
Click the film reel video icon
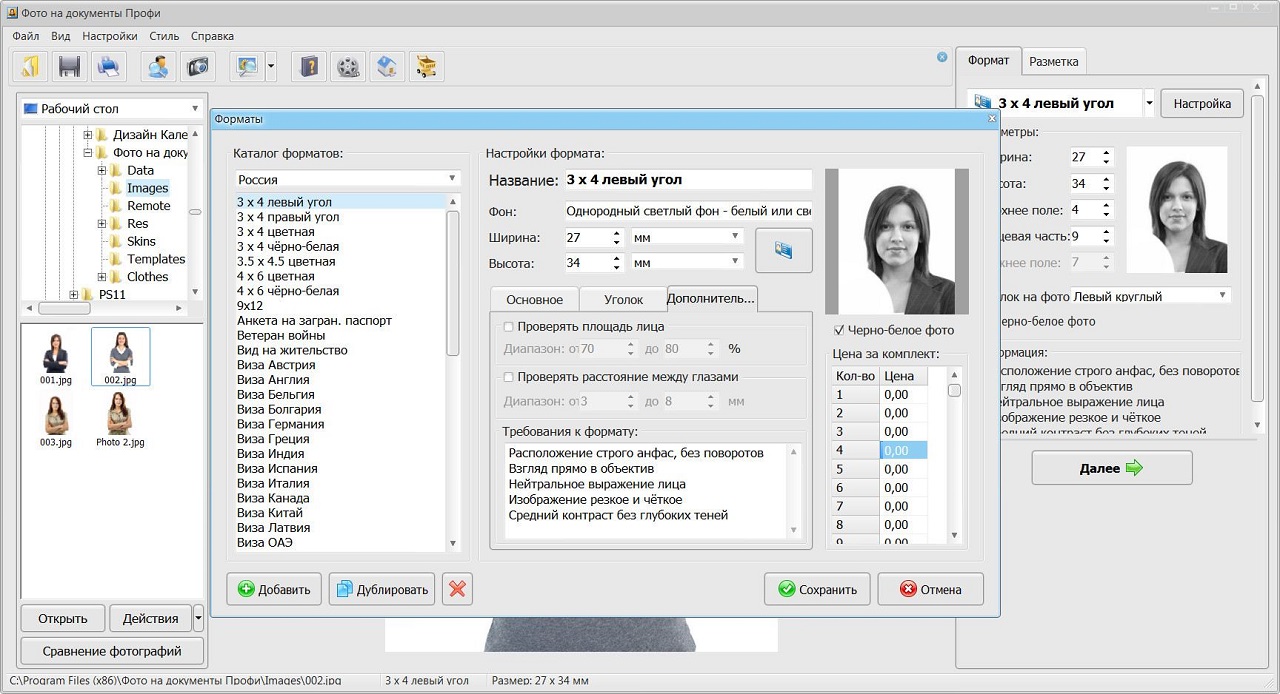pyautogui.click(x=348, y=66)
